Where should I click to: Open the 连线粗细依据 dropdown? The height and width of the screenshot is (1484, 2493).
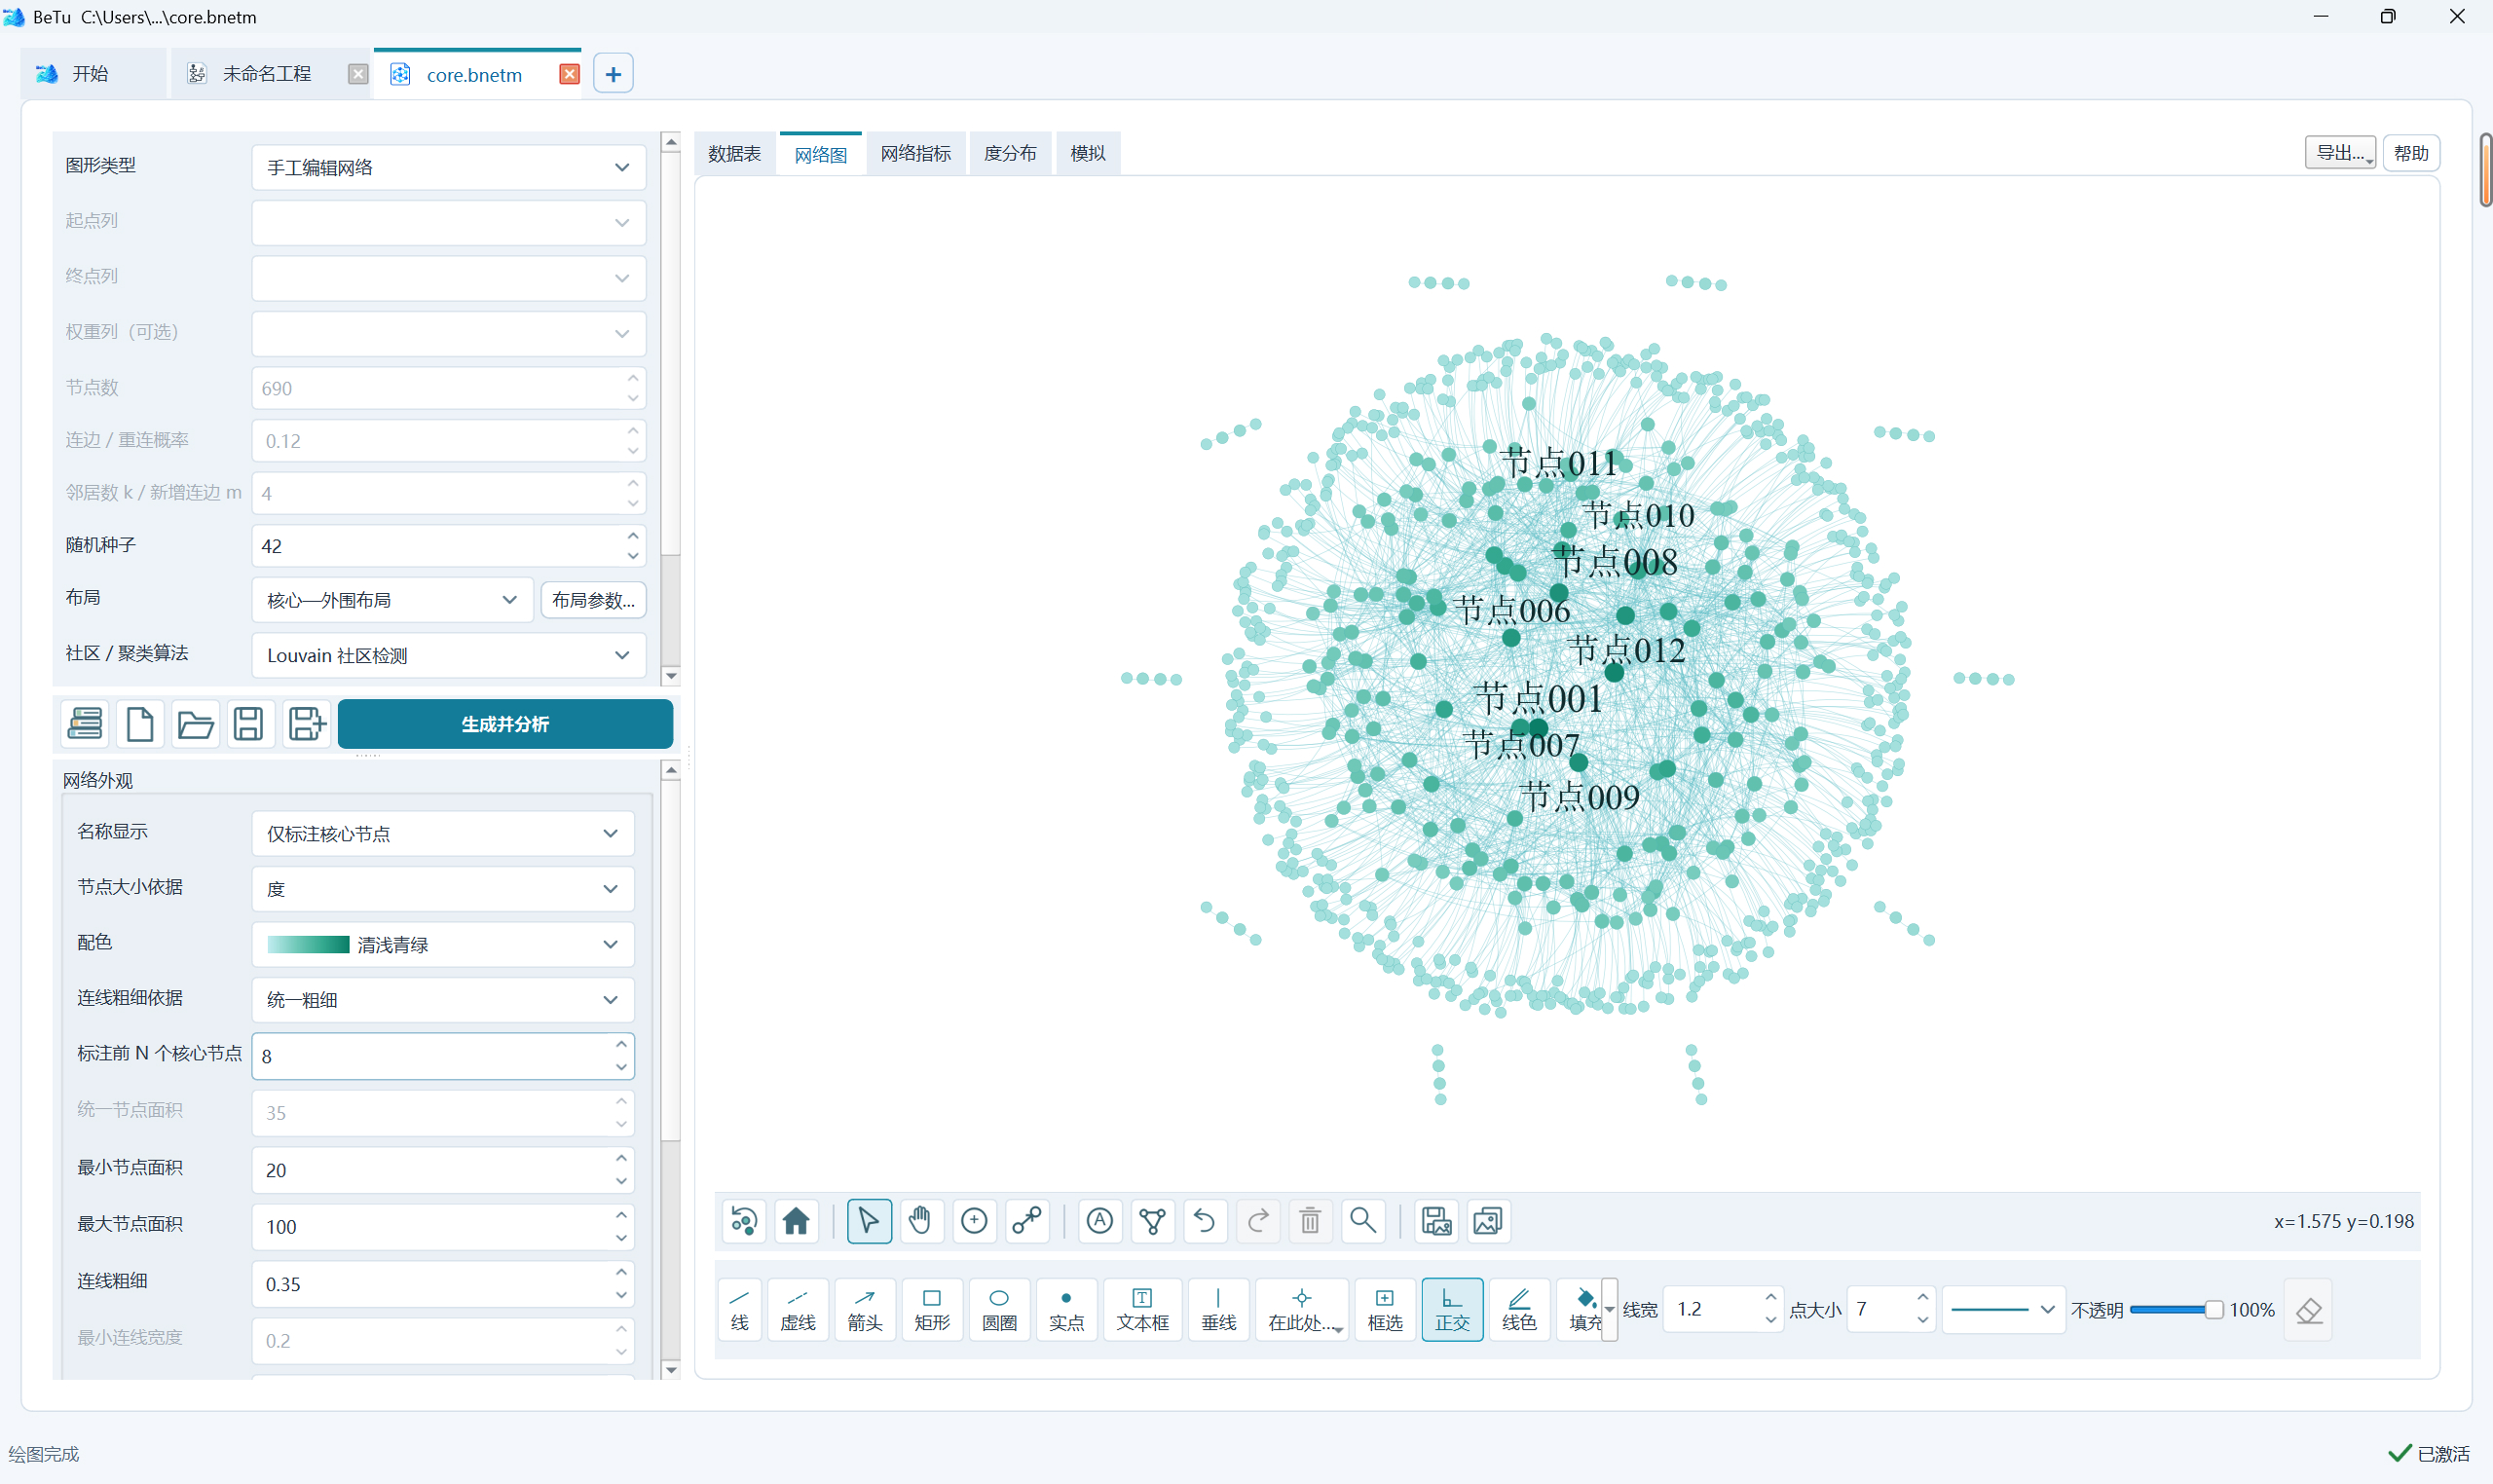(x=443, y=1000)
